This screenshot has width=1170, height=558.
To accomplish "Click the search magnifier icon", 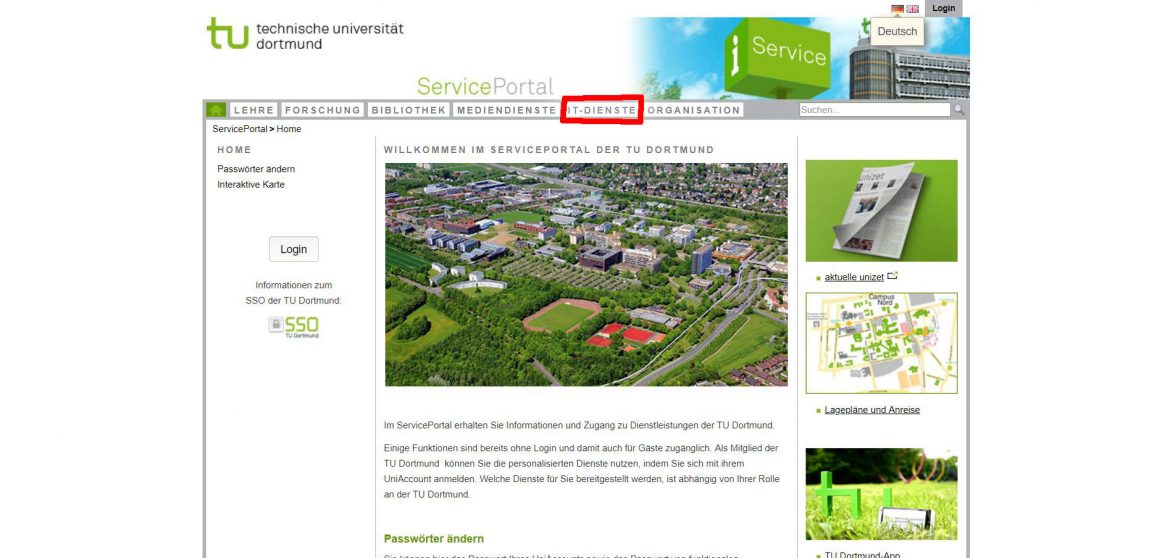I will 959,110.
